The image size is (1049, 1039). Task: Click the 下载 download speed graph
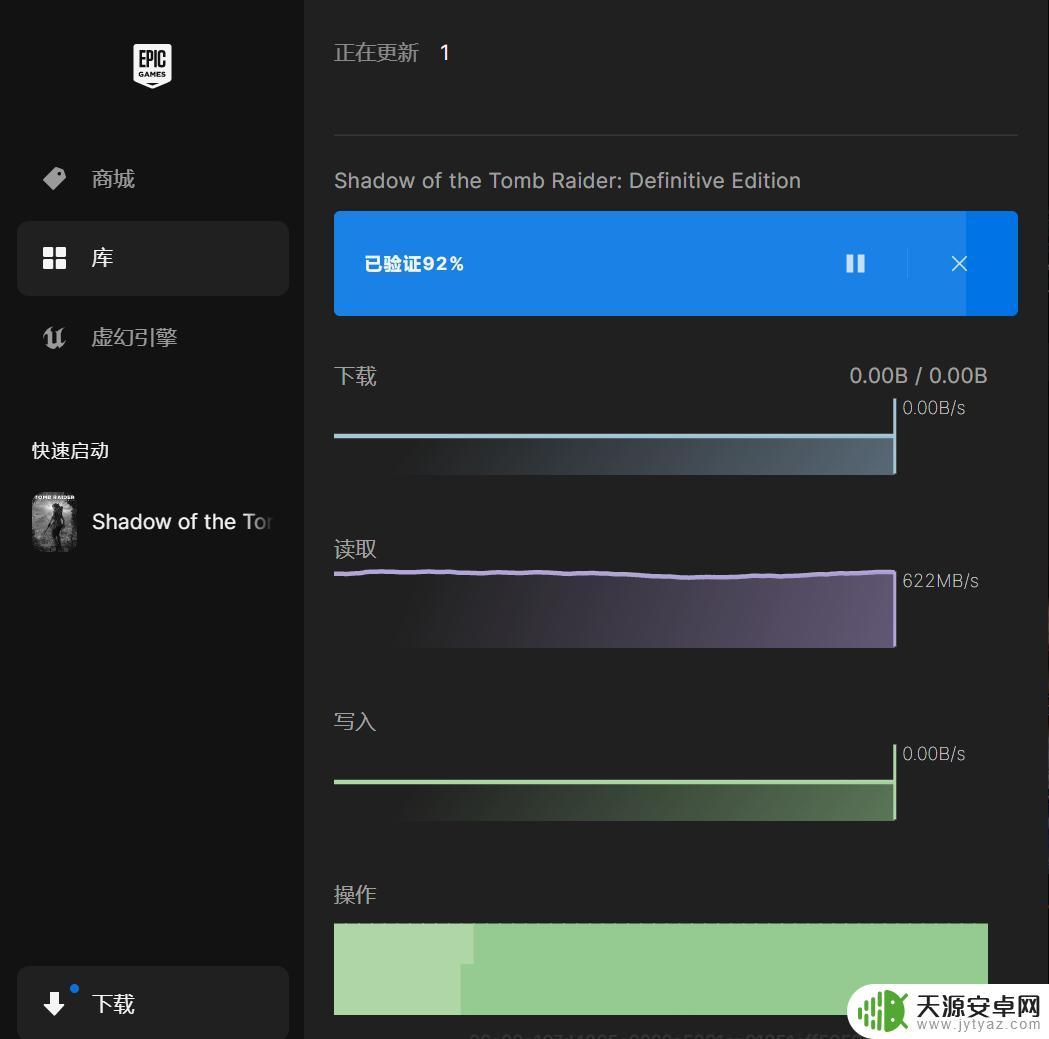pyautogui.click(x=615, y=436)
